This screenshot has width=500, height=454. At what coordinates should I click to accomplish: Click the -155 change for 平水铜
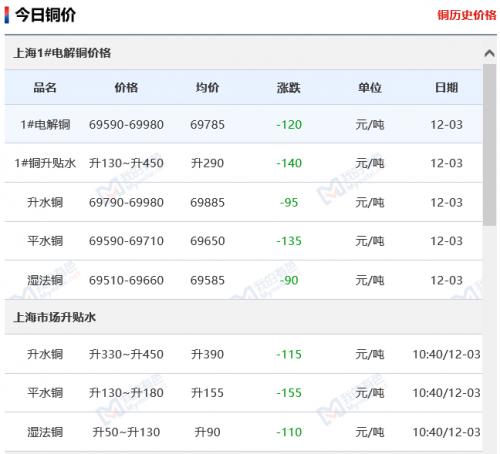tap(289, 393)
